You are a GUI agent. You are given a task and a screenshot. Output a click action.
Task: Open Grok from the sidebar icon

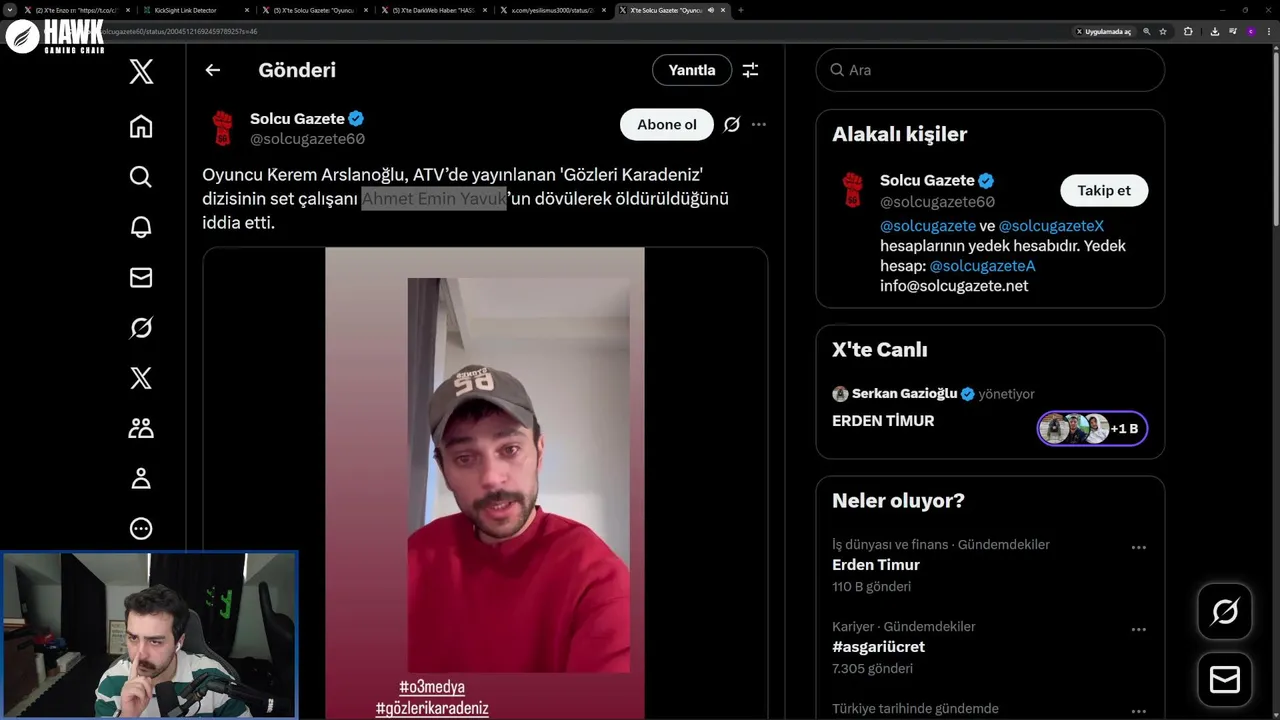[x=141, y=328]
